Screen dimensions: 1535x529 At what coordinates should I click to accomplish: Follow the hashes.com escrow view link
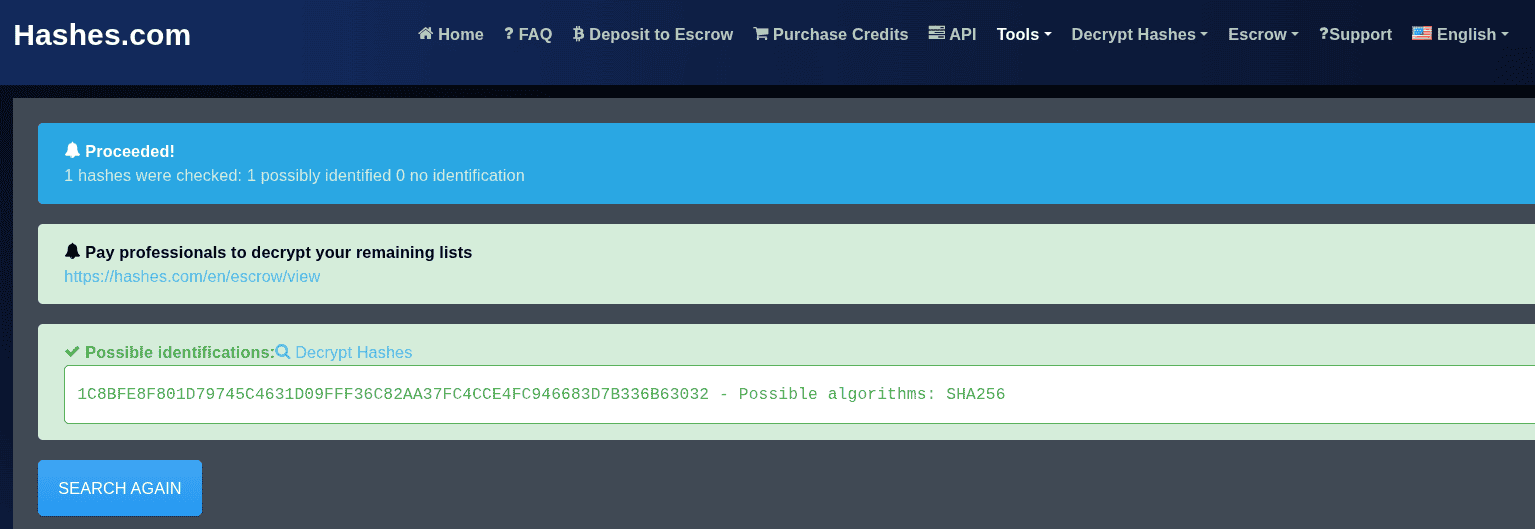pyautogui.click(x=192, y=276)
